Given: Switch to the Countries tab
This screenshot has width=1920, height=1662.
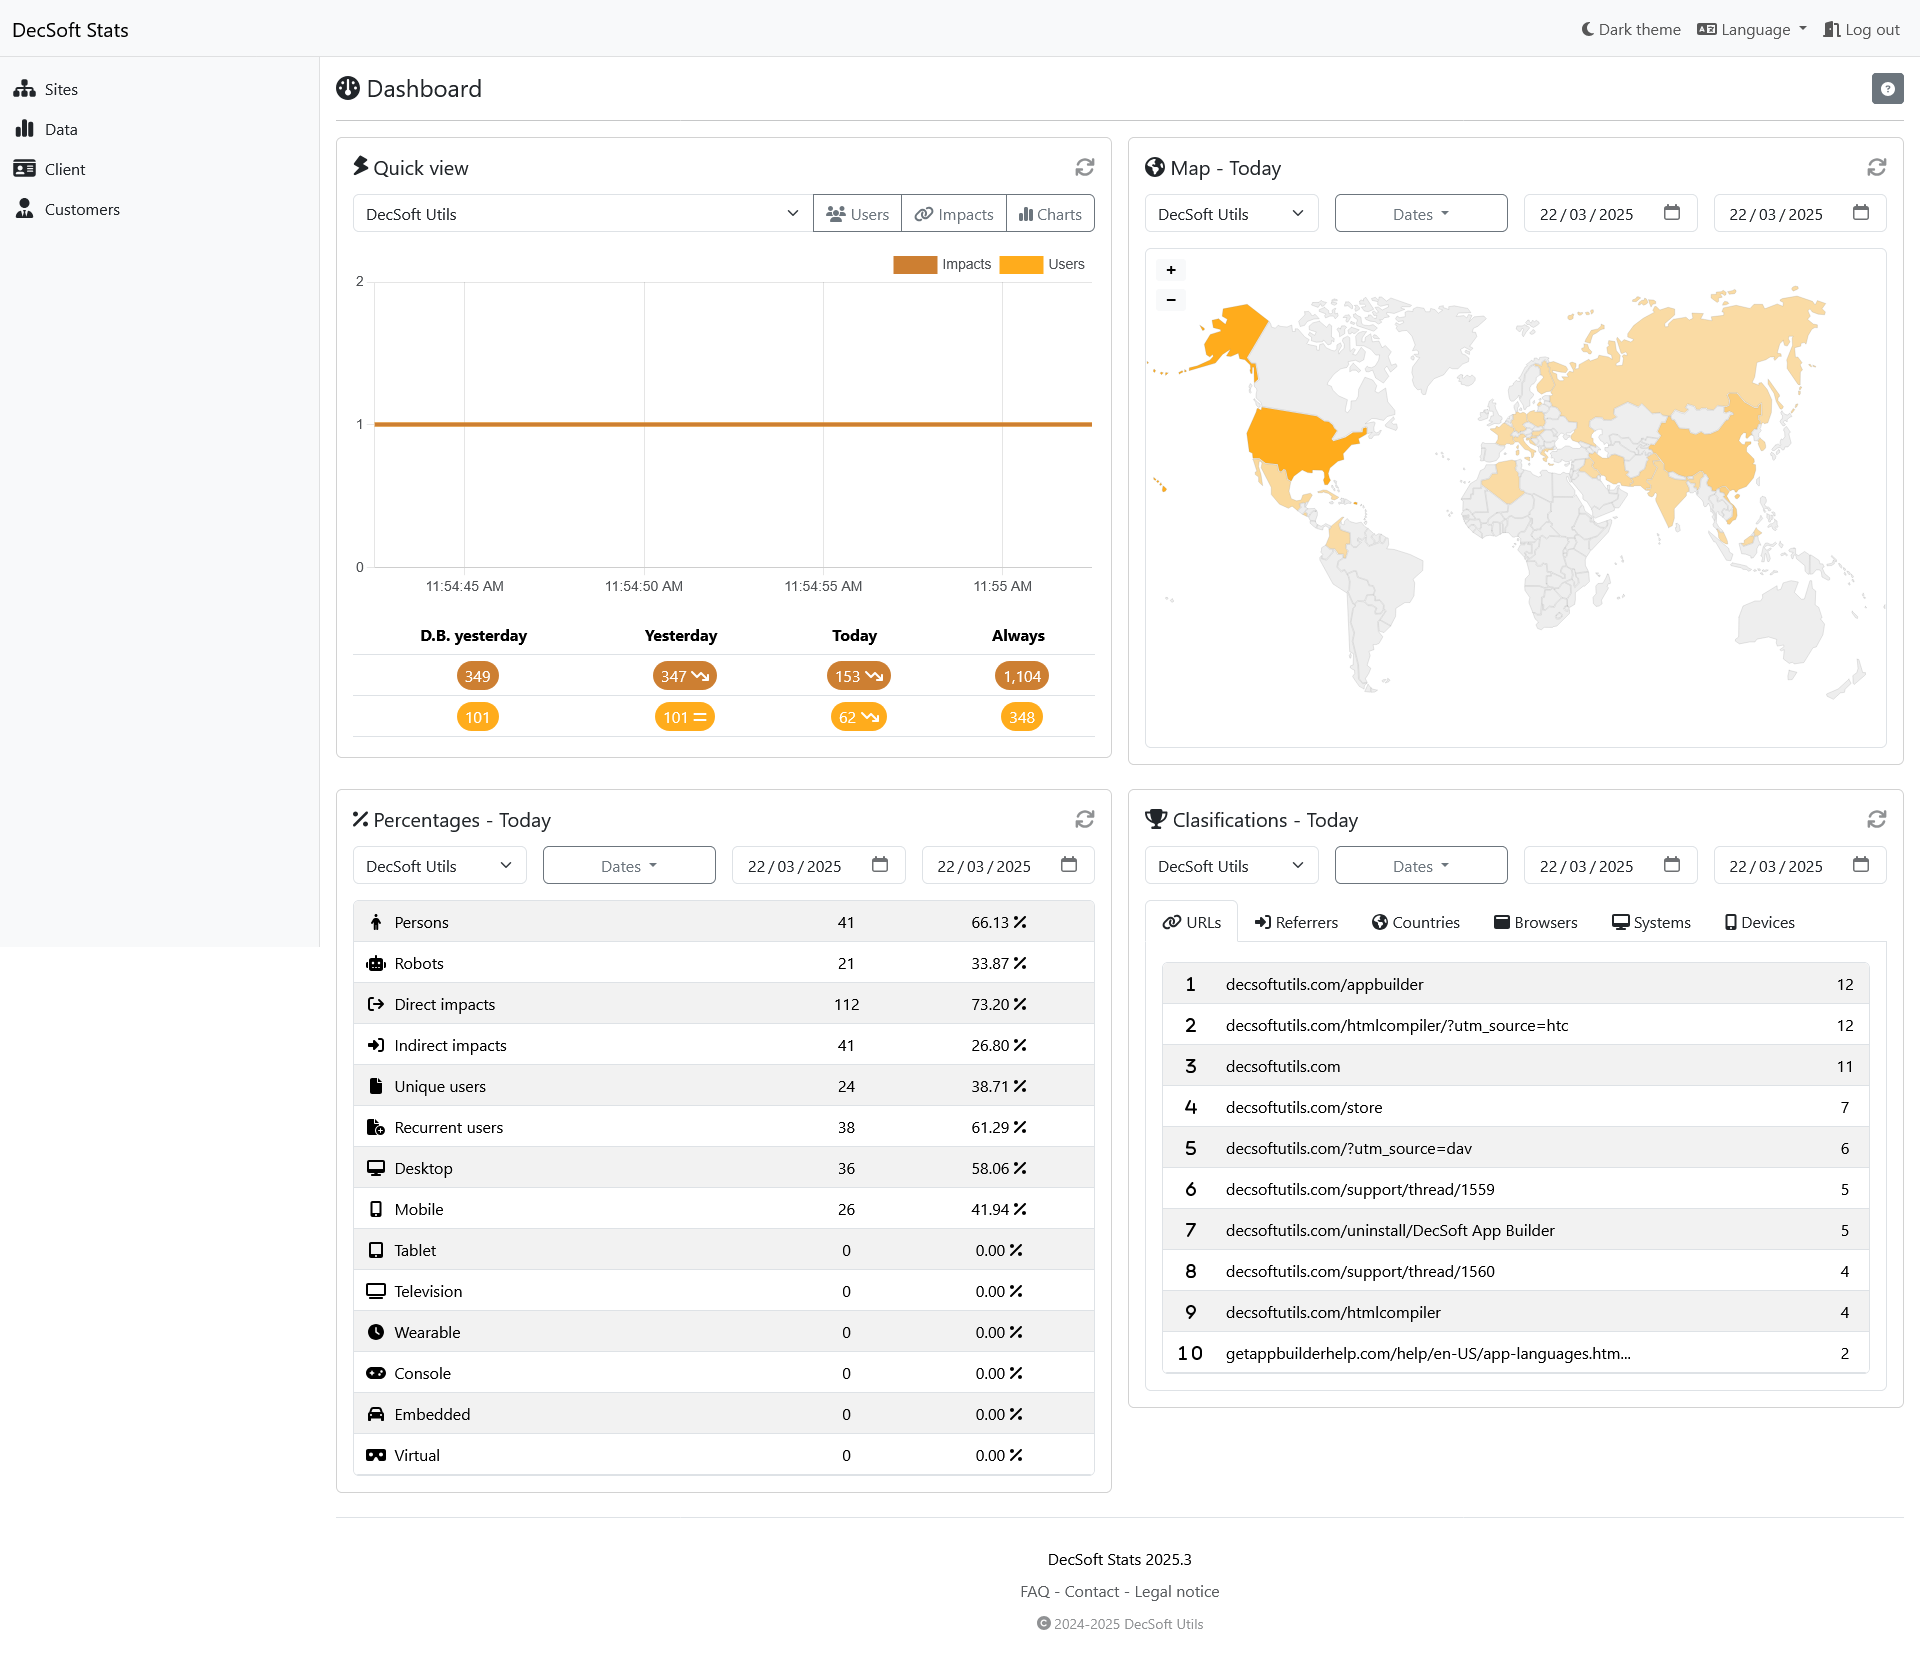Looking at the screenshot, I should point(1415,922).
